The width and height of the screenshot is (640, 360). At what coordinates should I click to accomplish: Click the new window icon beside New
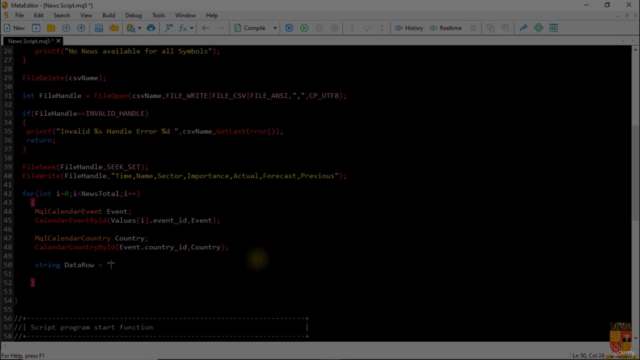pyautogui.click(x=36, y=28)
